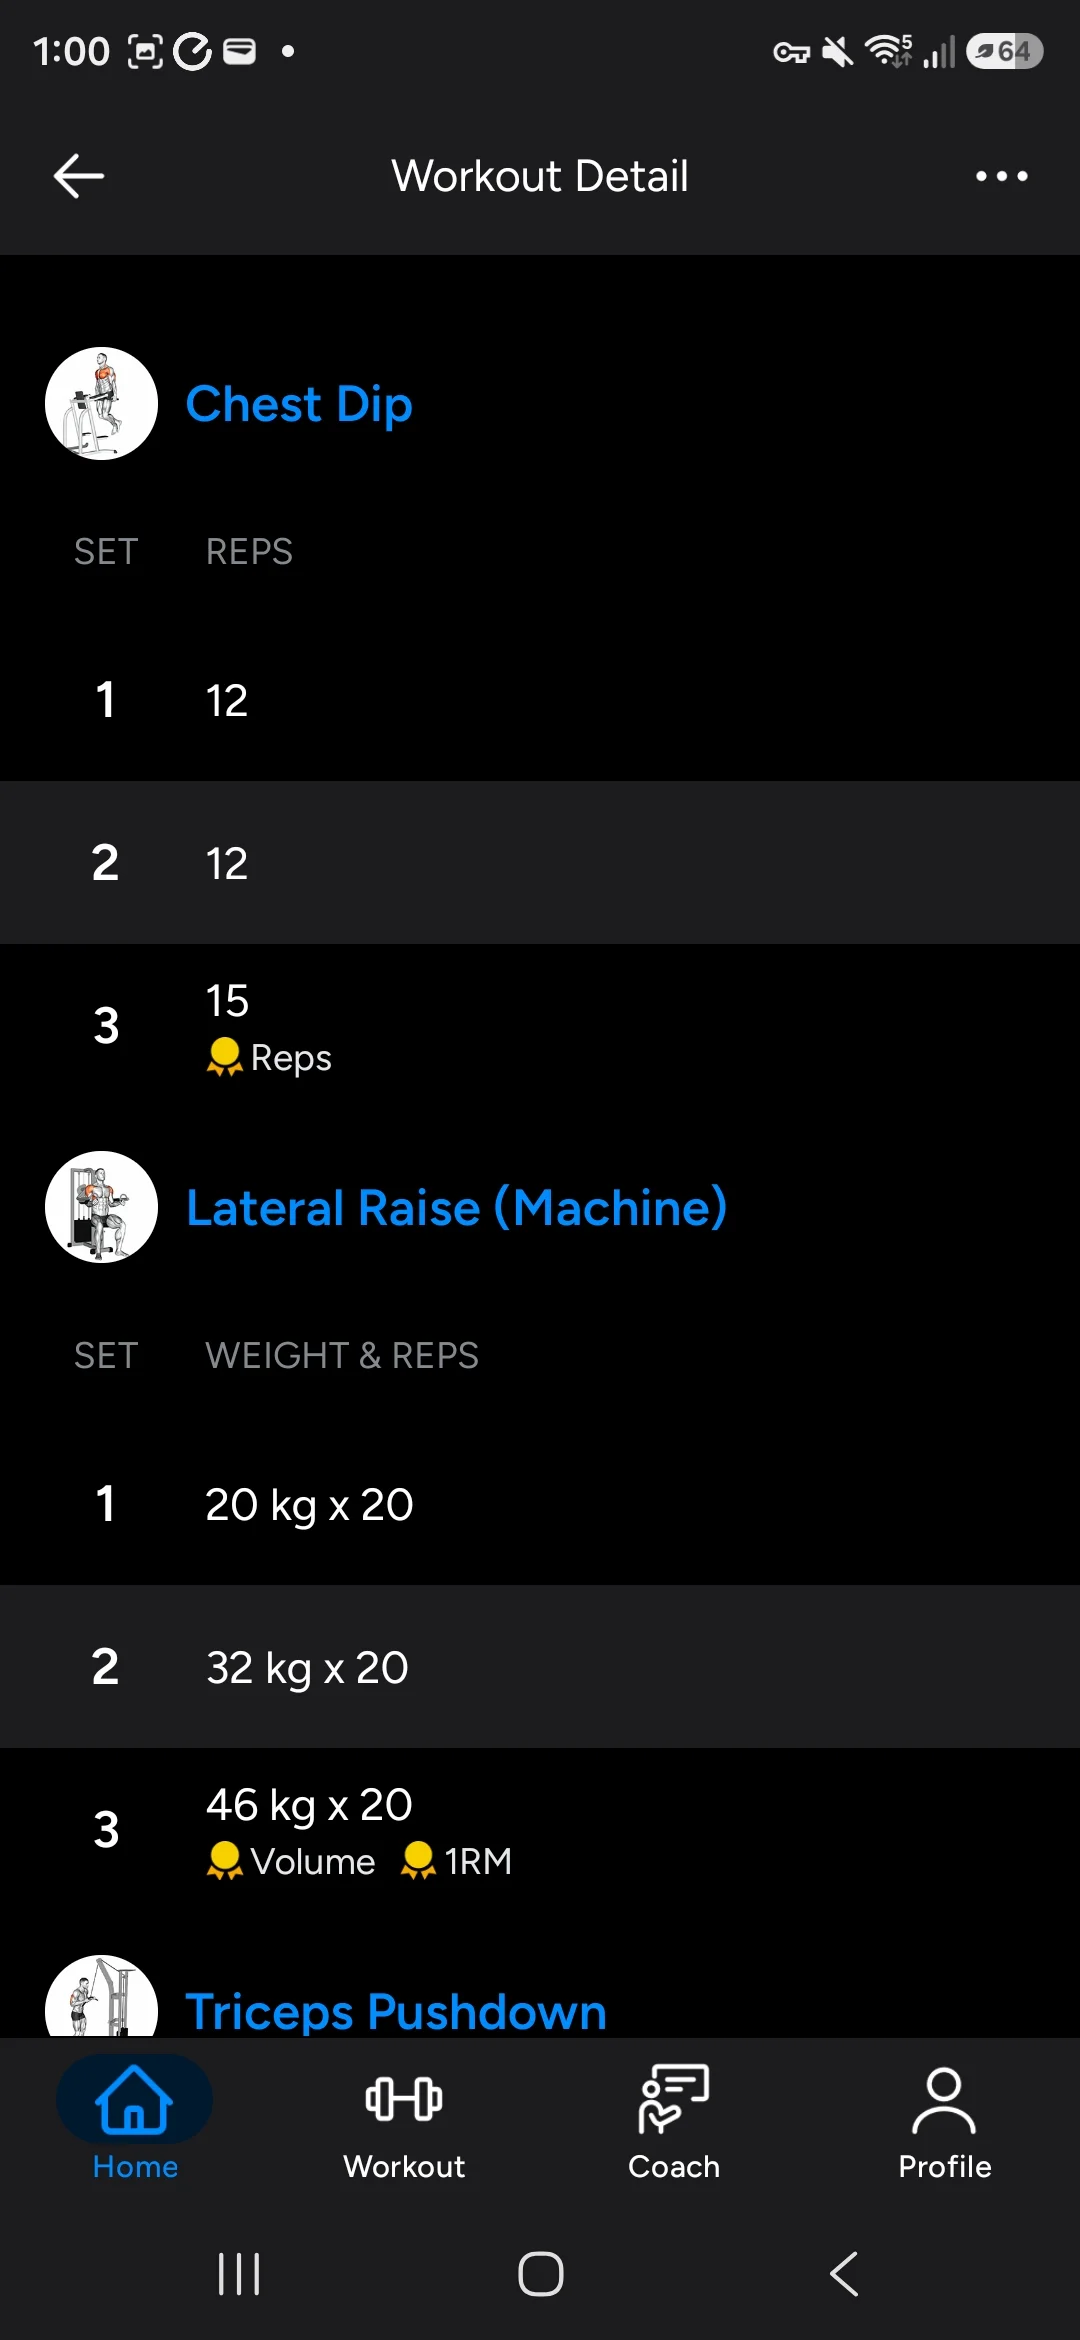Select the 20 kg x 20 set row
The image size is (1080, 2340).
coord(540,1504)
